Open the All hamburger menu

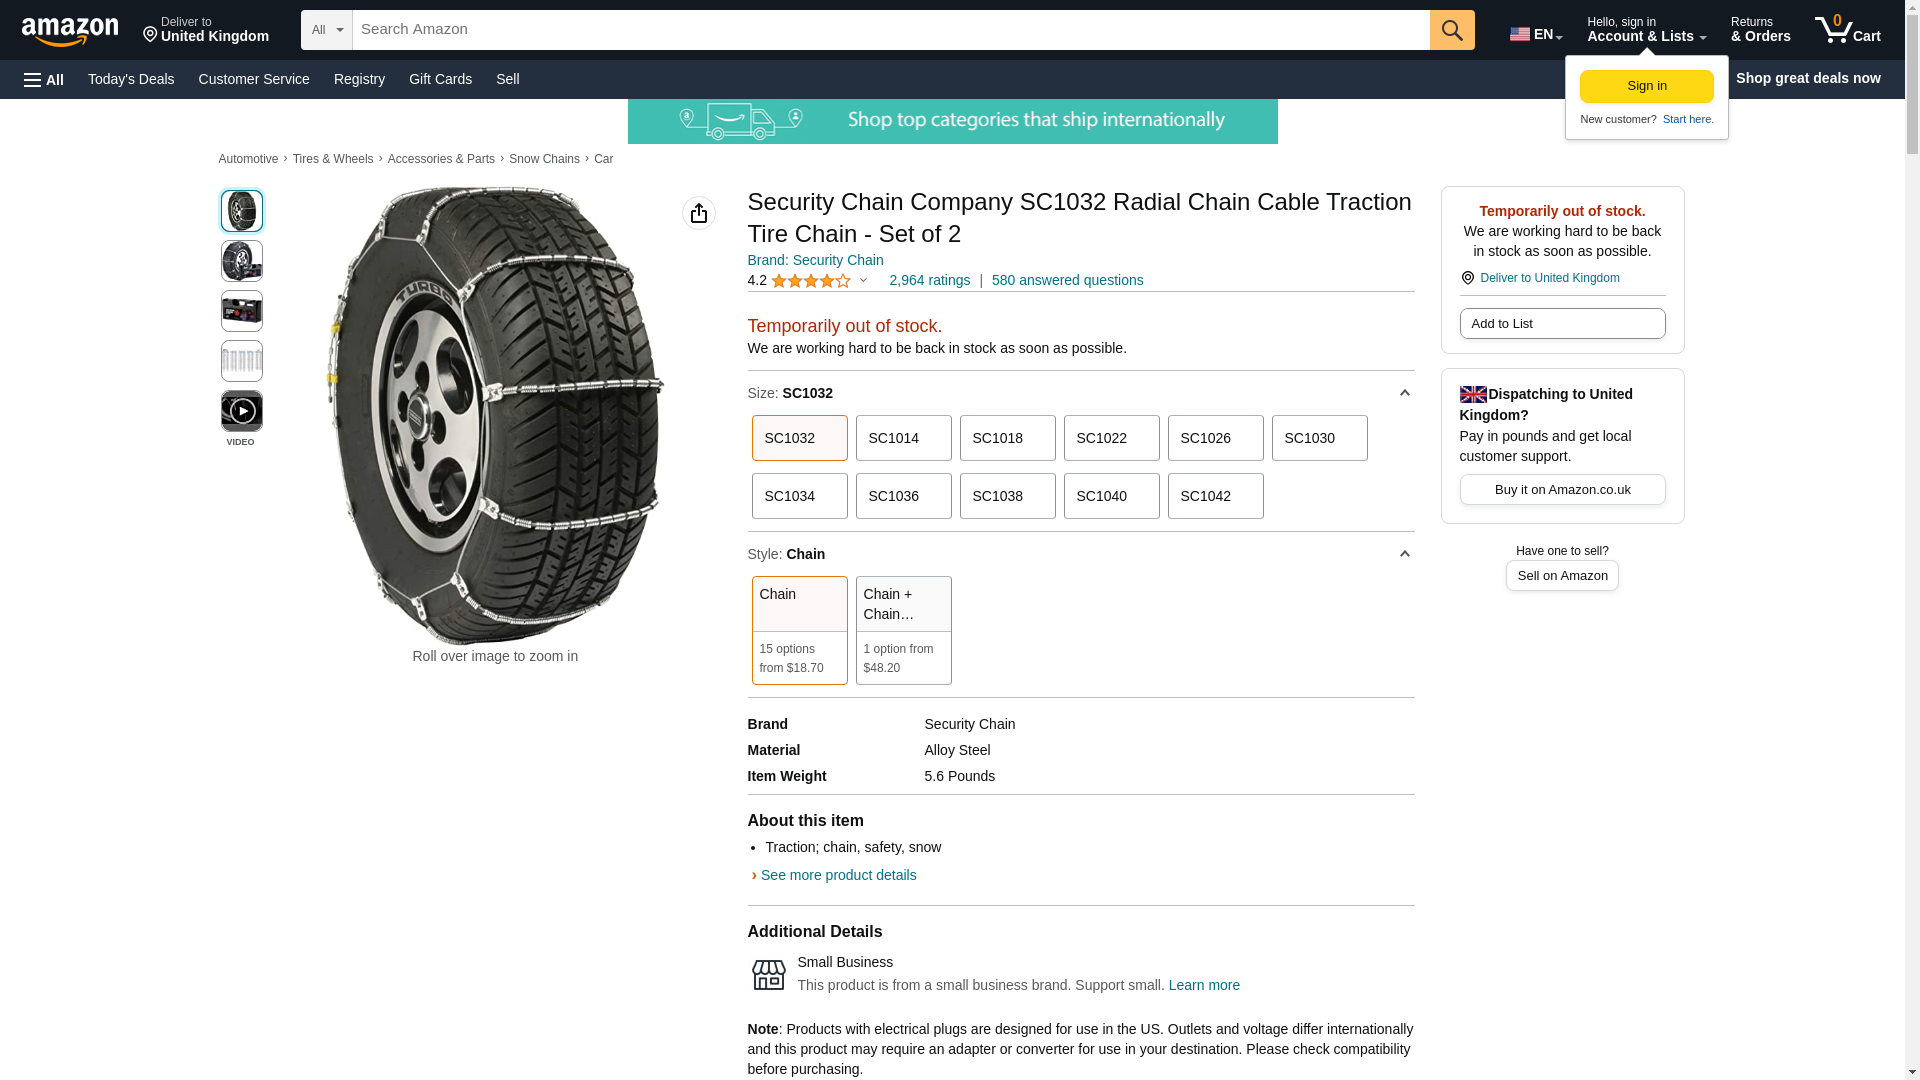tap(44, 79)
